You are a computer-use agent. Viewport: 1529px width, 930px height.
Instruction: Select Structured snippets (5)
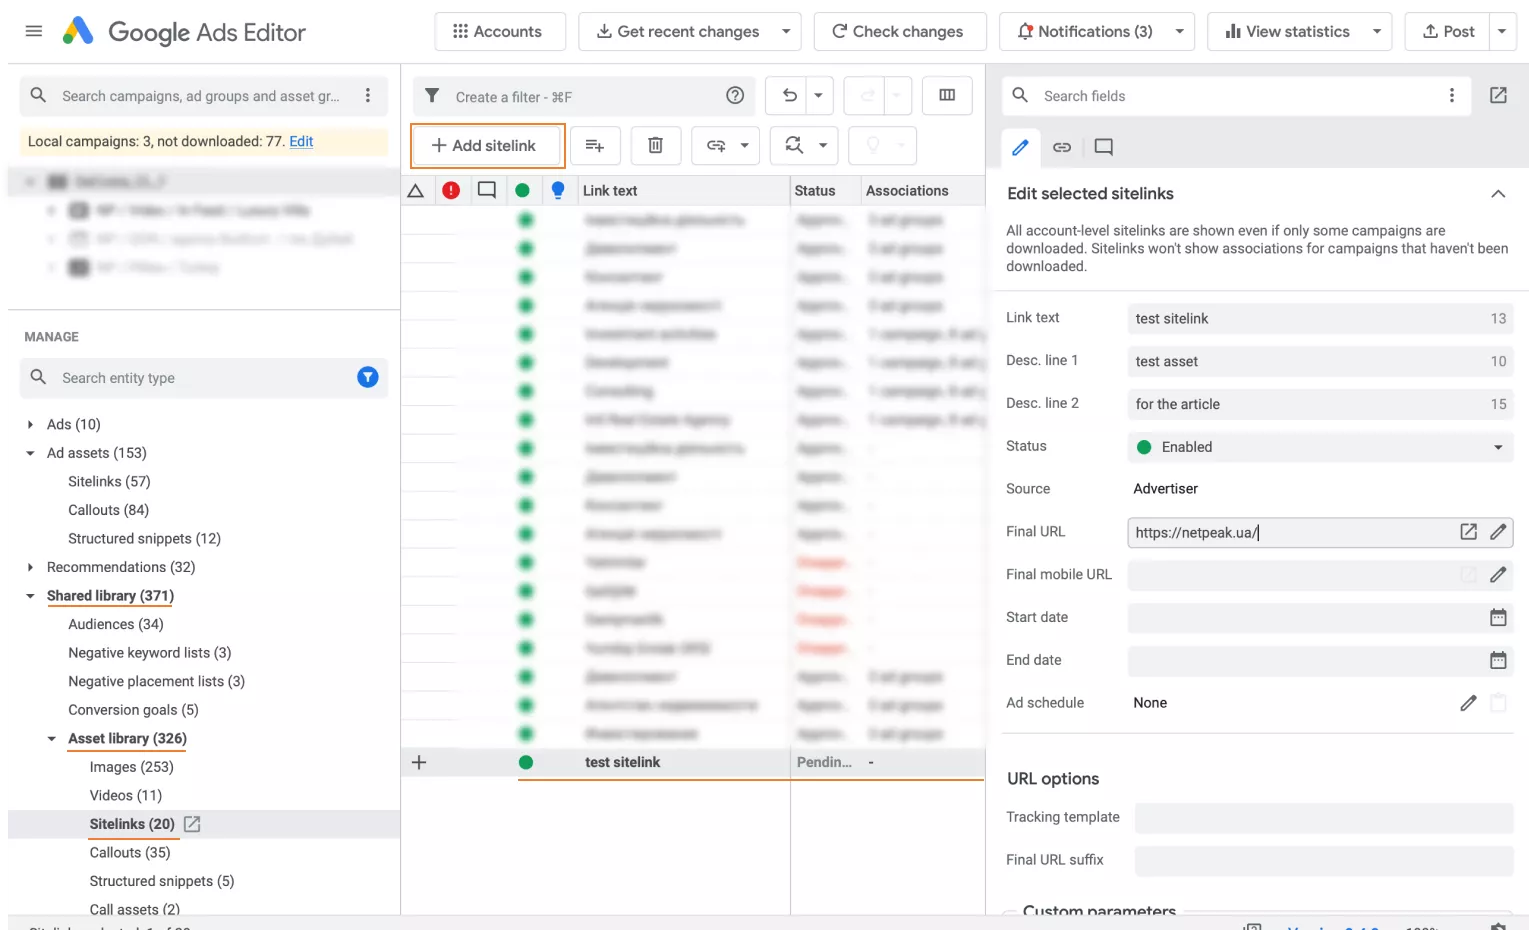pyautogui.click(x=162, y=881)
